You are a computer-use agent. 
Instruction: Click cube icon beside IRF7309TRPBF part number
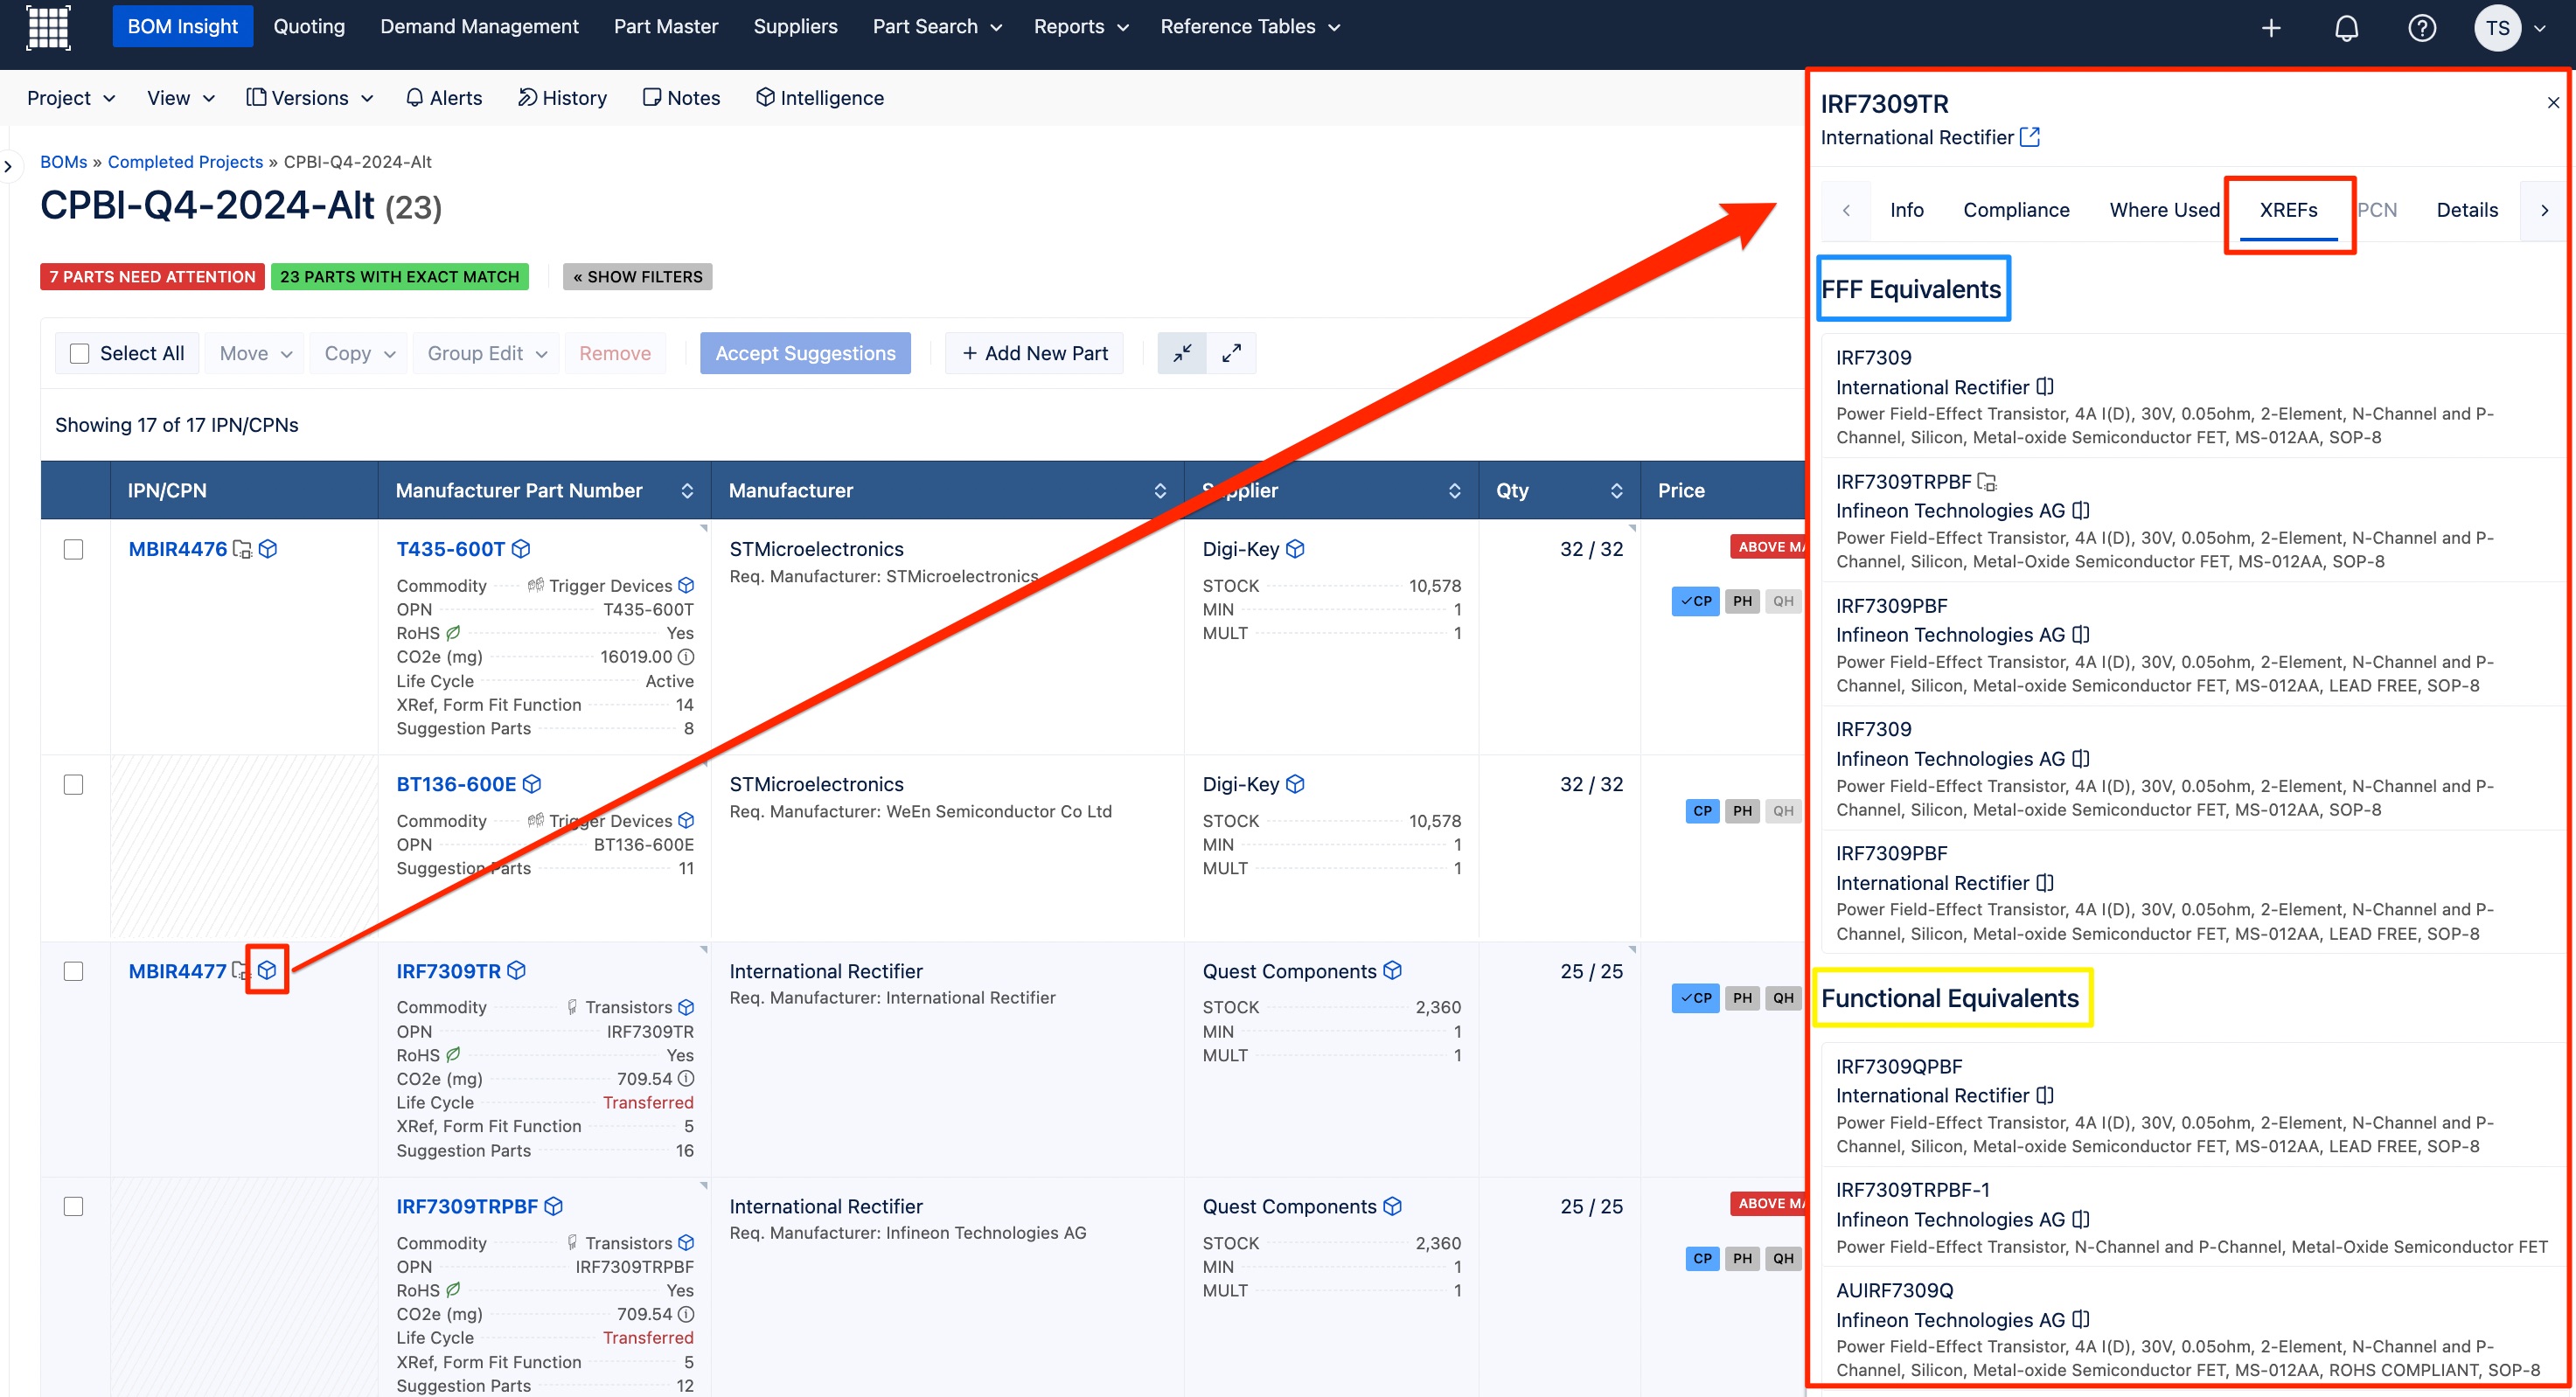(x=553, y=1206)
